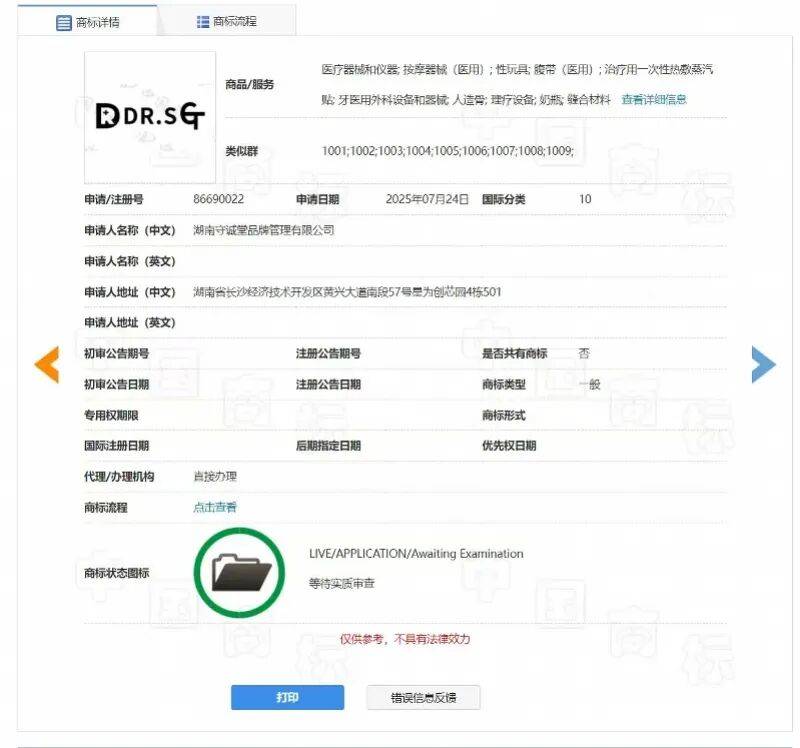
Task: Select LIVE/APPLICATION/Awaiting Examination status text
Action: click(416, 554)
